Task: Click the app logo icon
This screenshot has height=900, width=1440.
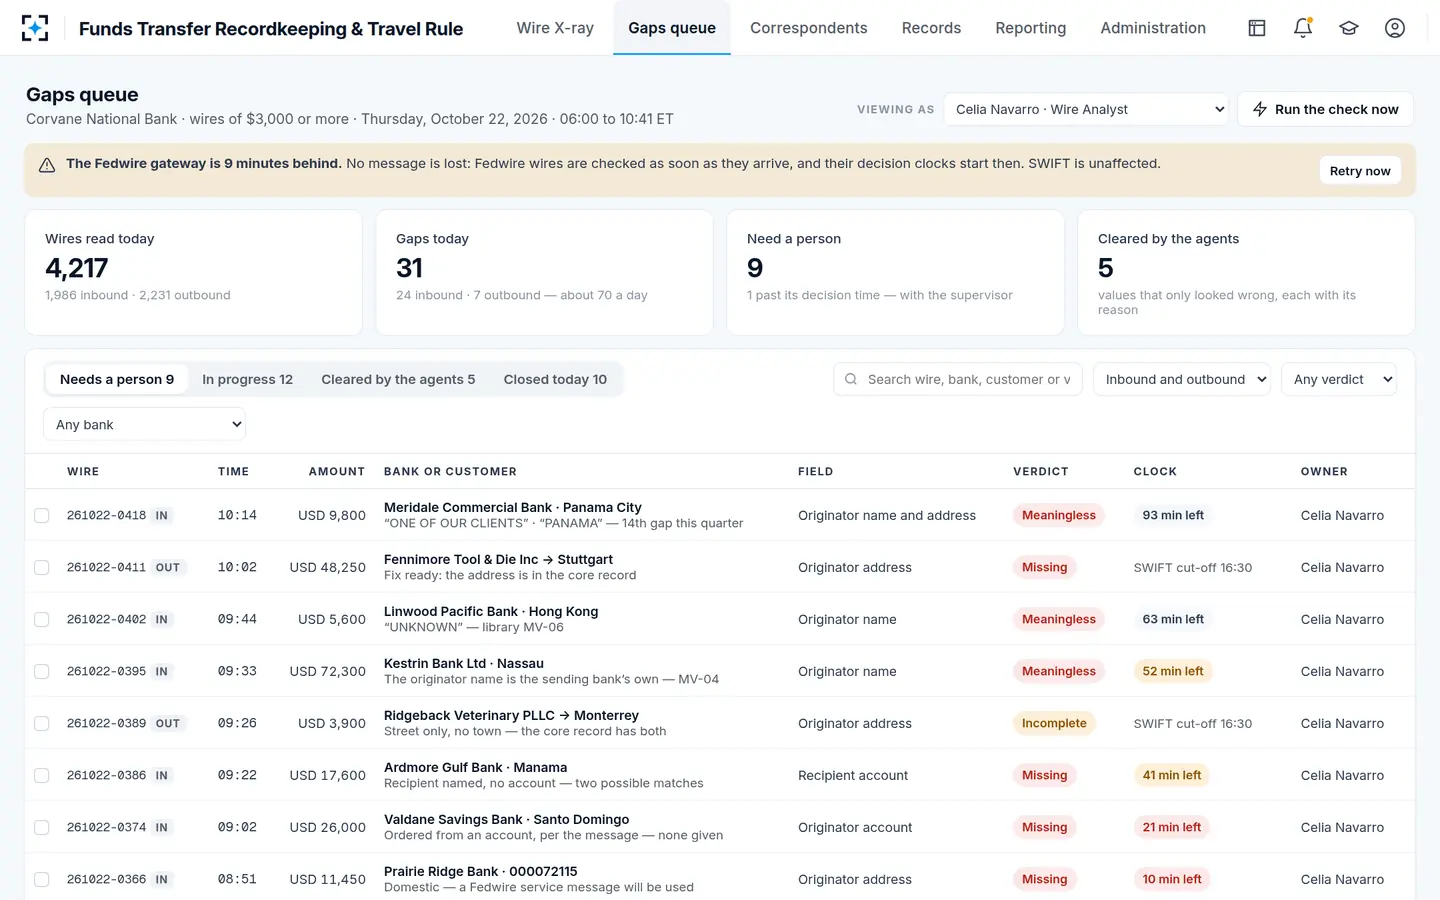Action: coord(35,28)
